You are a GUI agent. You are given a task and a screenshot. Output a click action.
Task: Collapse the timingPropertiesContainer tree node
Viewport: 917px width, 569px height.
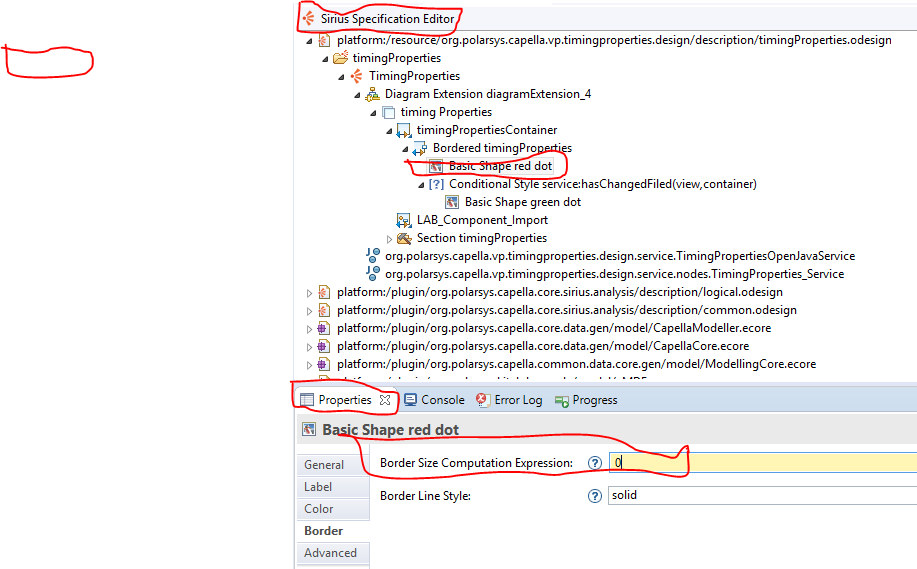click(390, 131)
